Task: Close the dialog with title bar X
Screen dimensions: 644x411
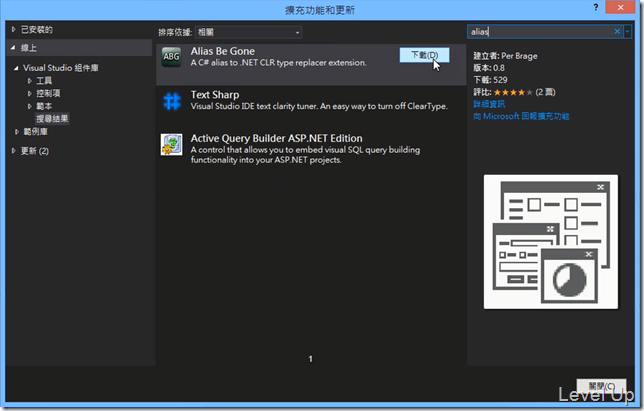Action: (x=620, y=7)
